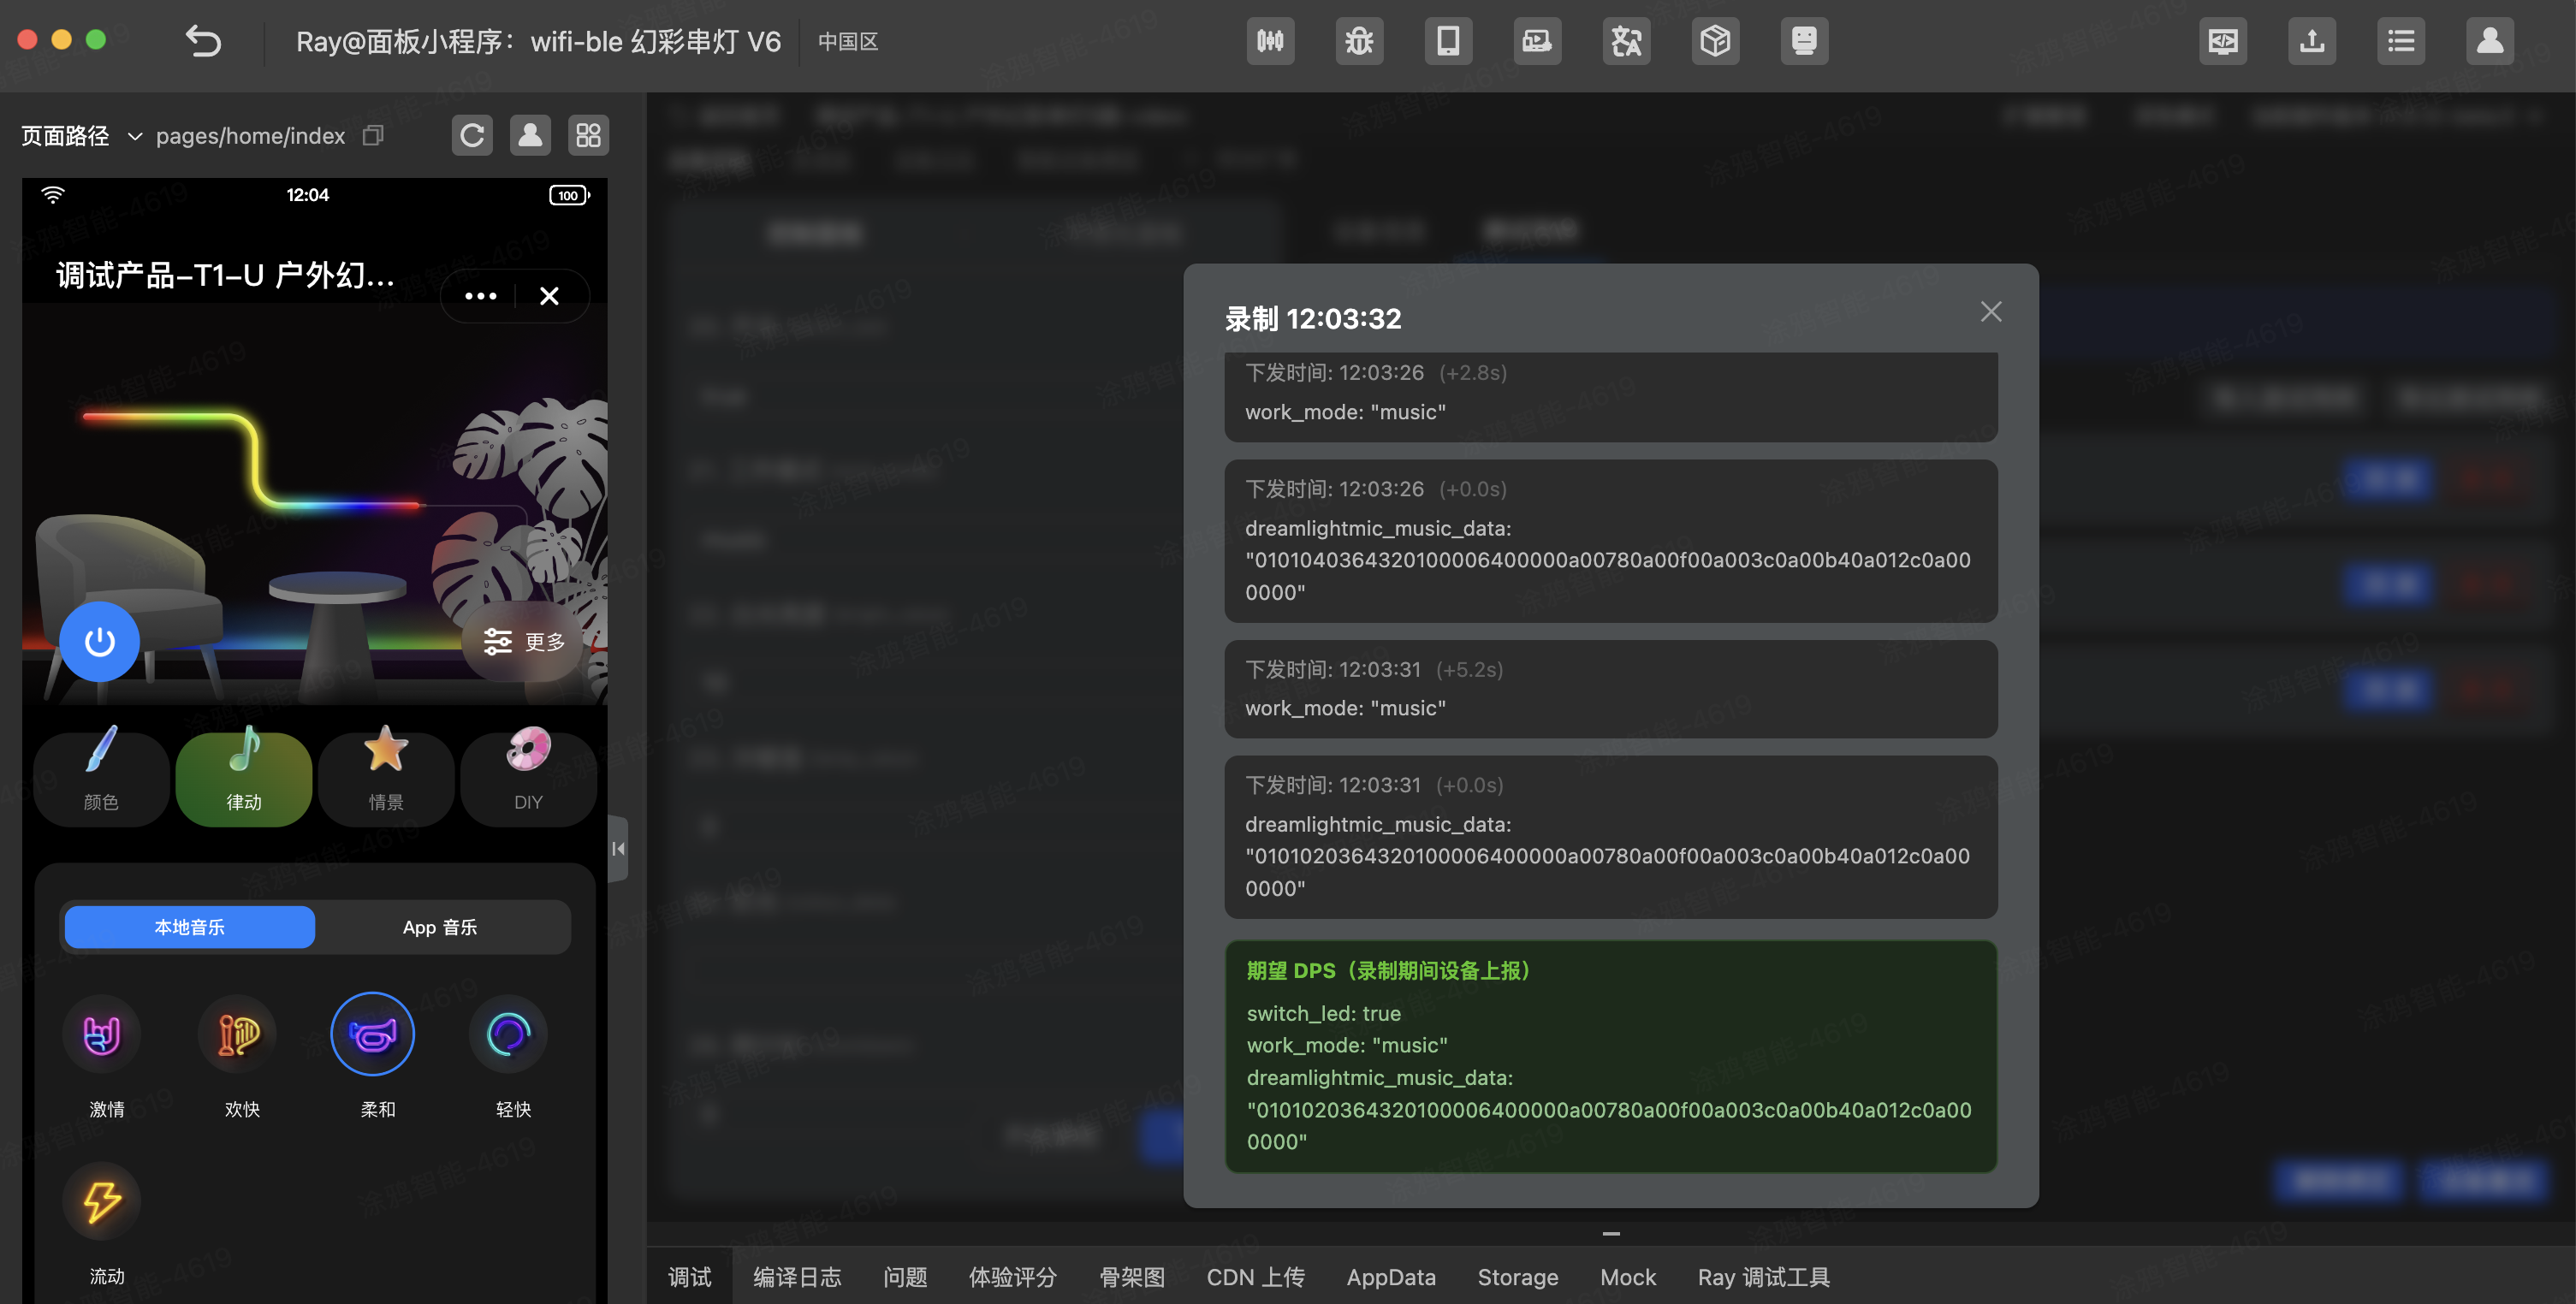Viewport: 2576px width, 1304px height.
Task: Toggle the blue light power button
Action: tap(99, 641)
